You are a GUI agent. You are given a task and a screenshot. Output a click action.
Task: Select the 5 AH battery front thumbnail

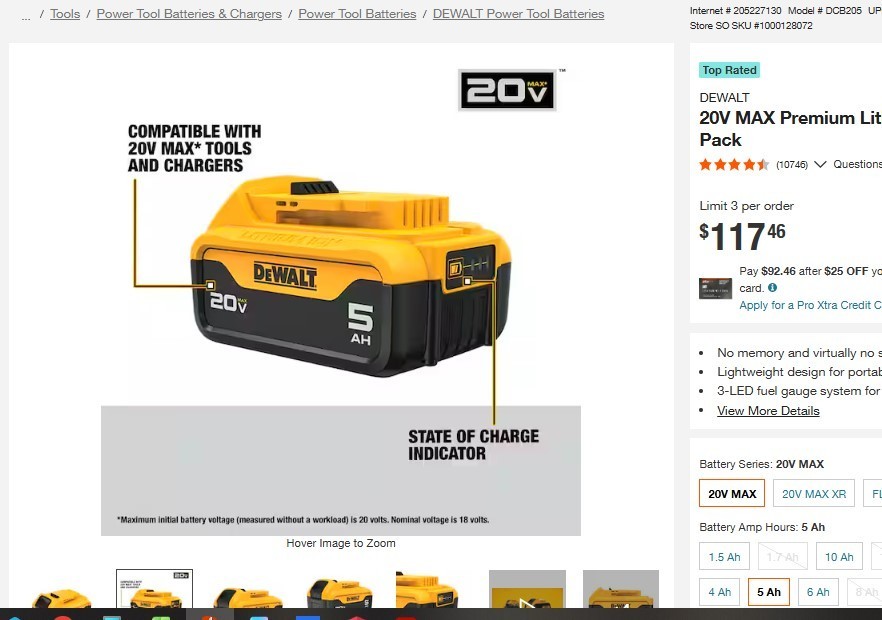point(339,592)
